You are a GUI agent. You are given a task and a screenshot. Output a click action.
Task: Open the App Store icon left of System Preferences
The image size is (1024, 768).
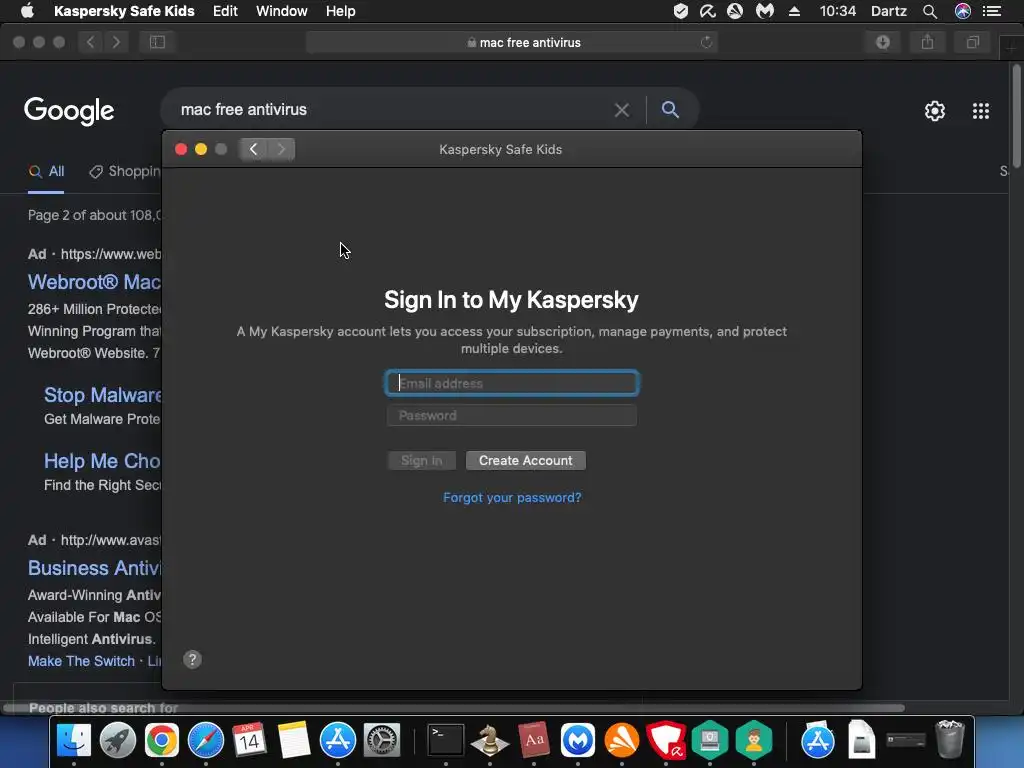pyautogui.click(x=338, y=740)
